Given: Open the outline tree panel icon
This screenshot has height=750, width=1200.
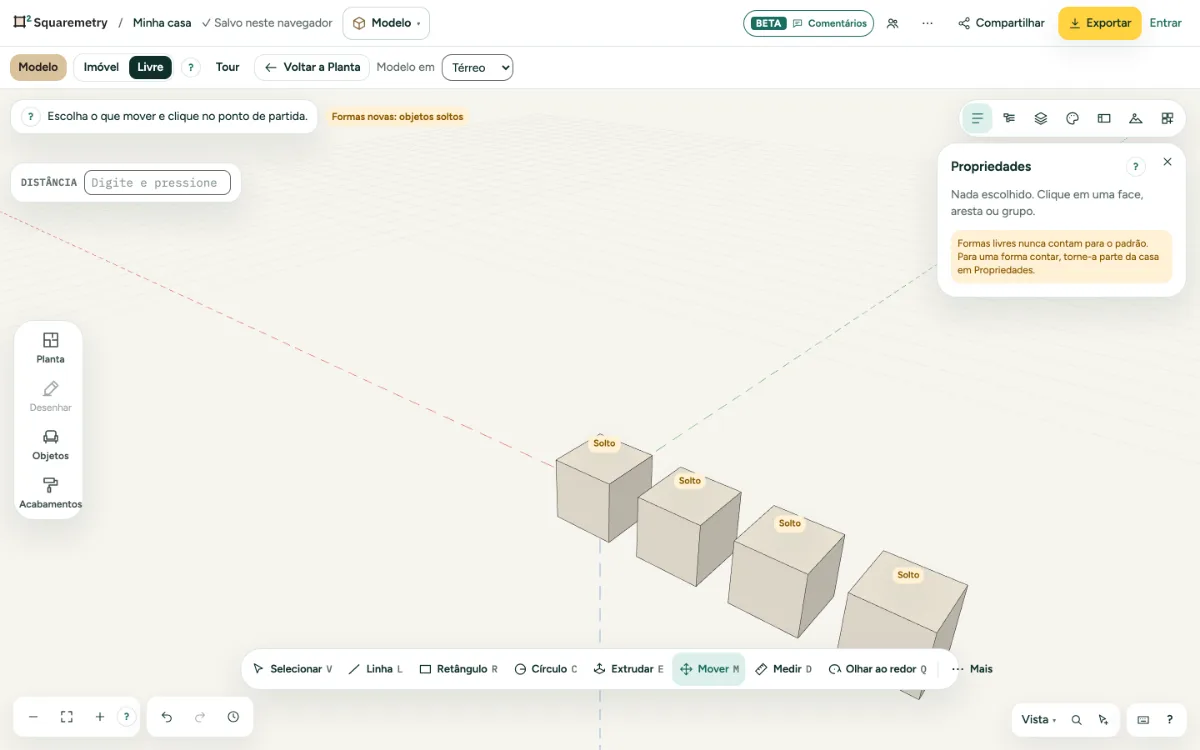Looking at the screenshot, I should click(x=1009, y=118).
